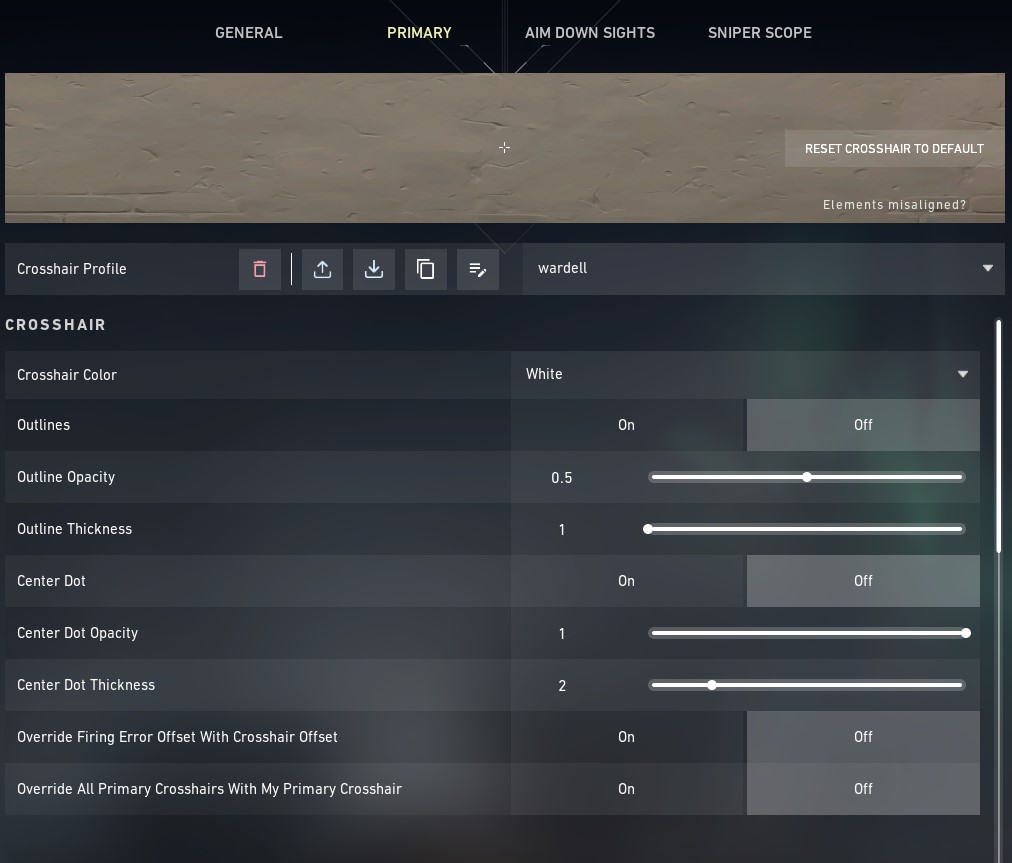
Task: Enable Override Firing Error Offset On
Action: [x=628, y=737]
